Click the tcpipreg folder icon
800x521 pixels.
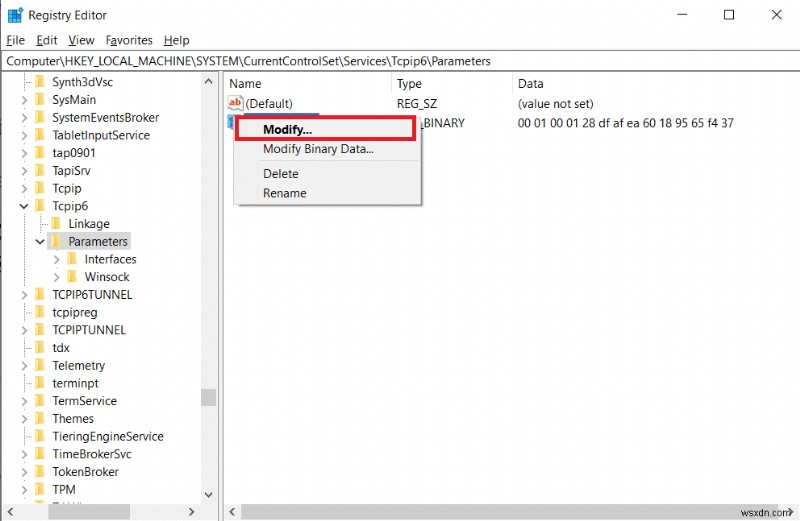[x=40, y=312]
